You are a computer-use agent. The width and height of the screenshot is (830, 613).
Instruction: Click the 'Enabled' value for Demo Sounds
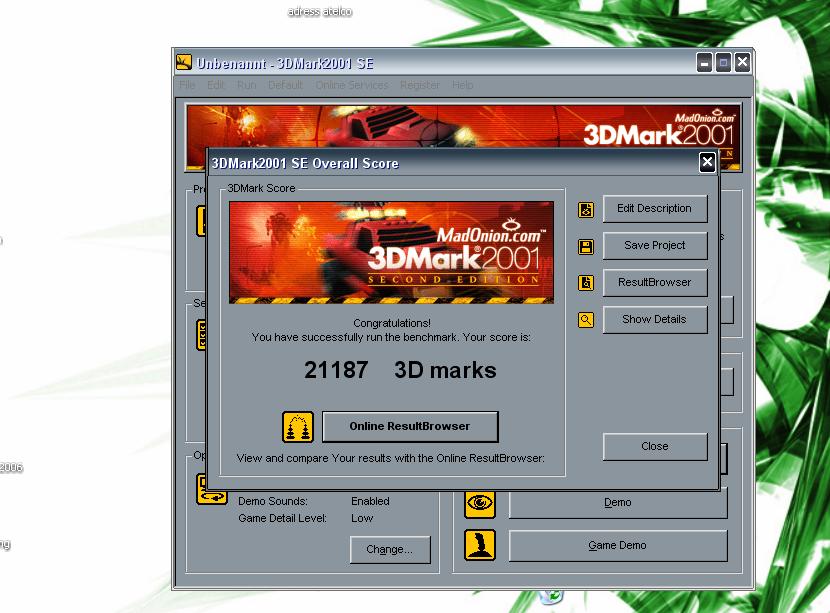pyautogui.click(x=371, y=501)
